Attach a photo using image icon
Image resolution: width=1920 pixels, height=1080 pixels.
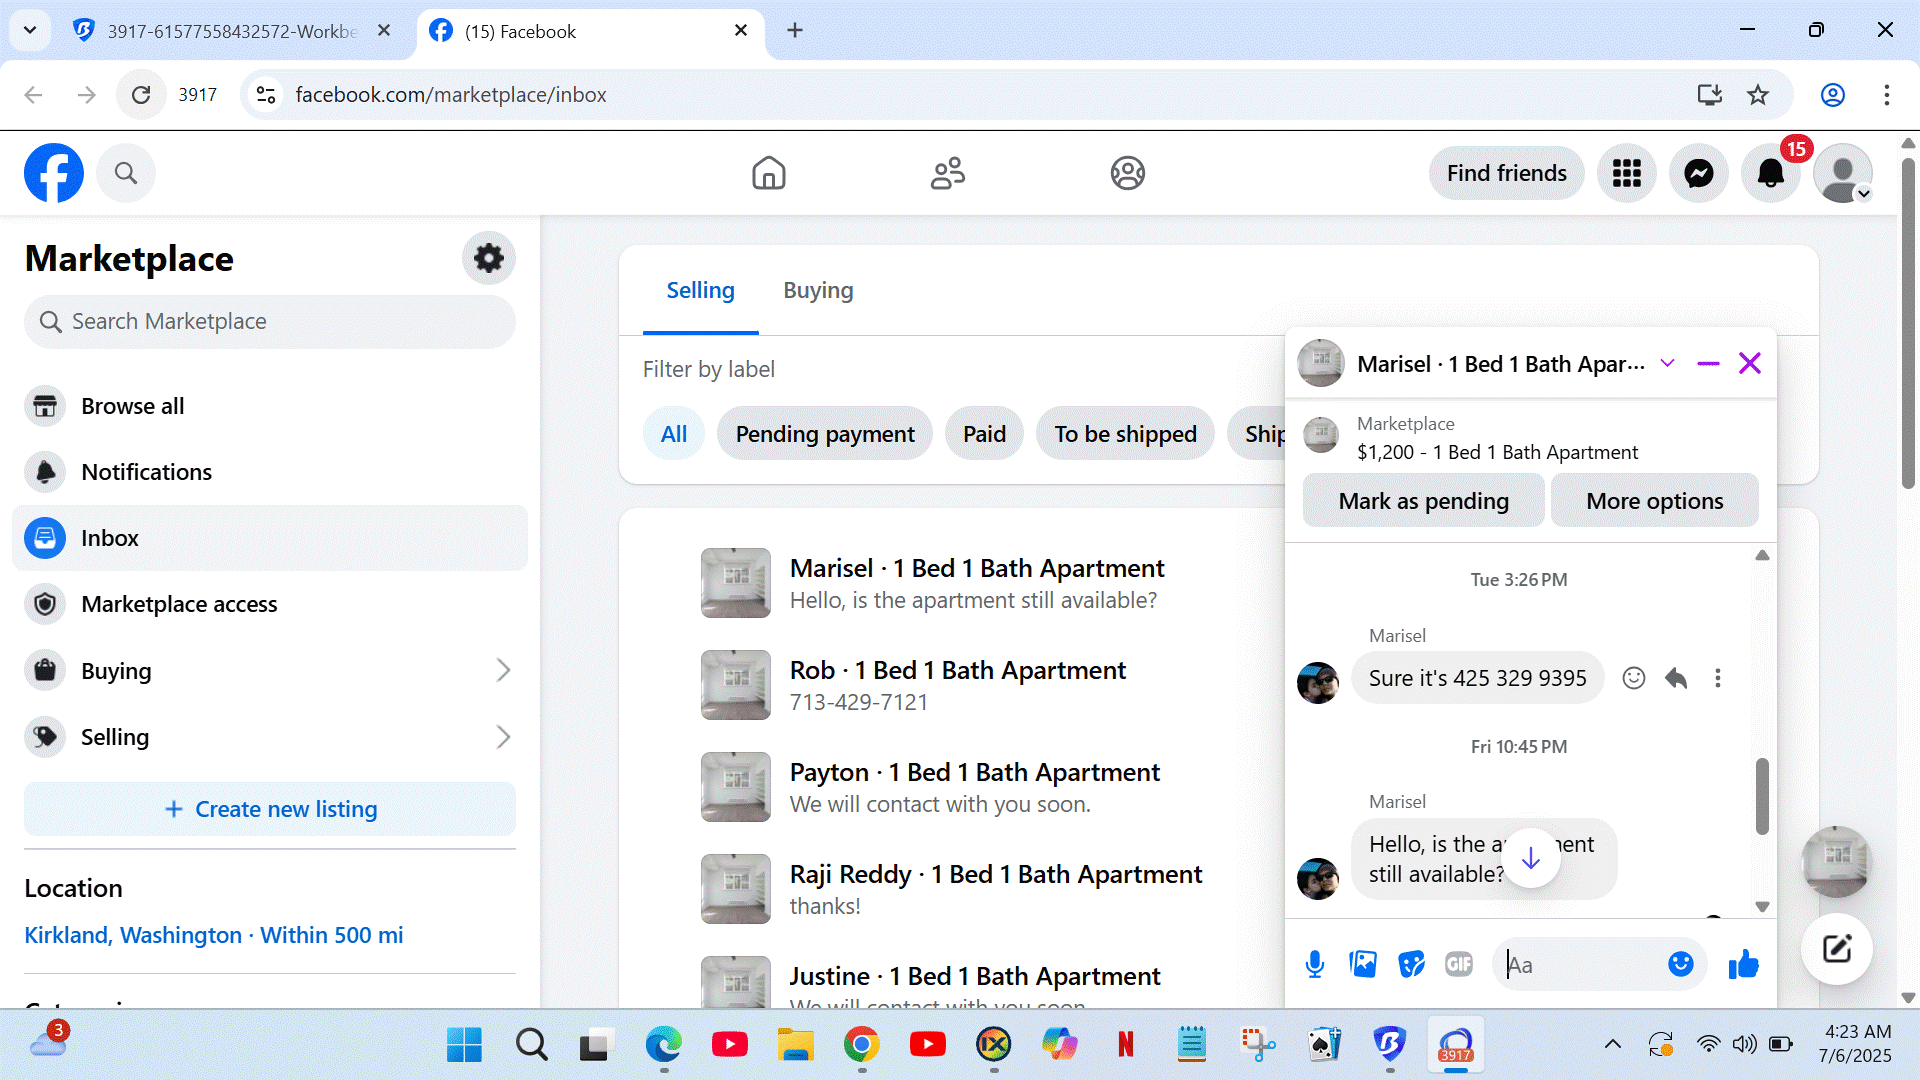(1363, 964)
